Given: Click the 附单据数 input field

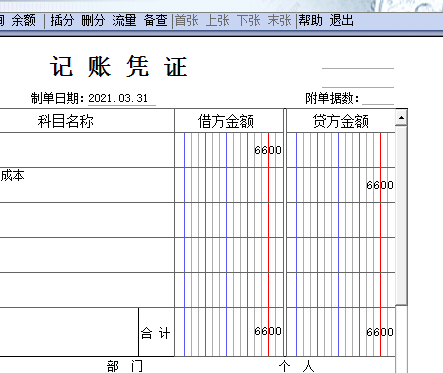Looking at the screenshot, I should [378, 99].
